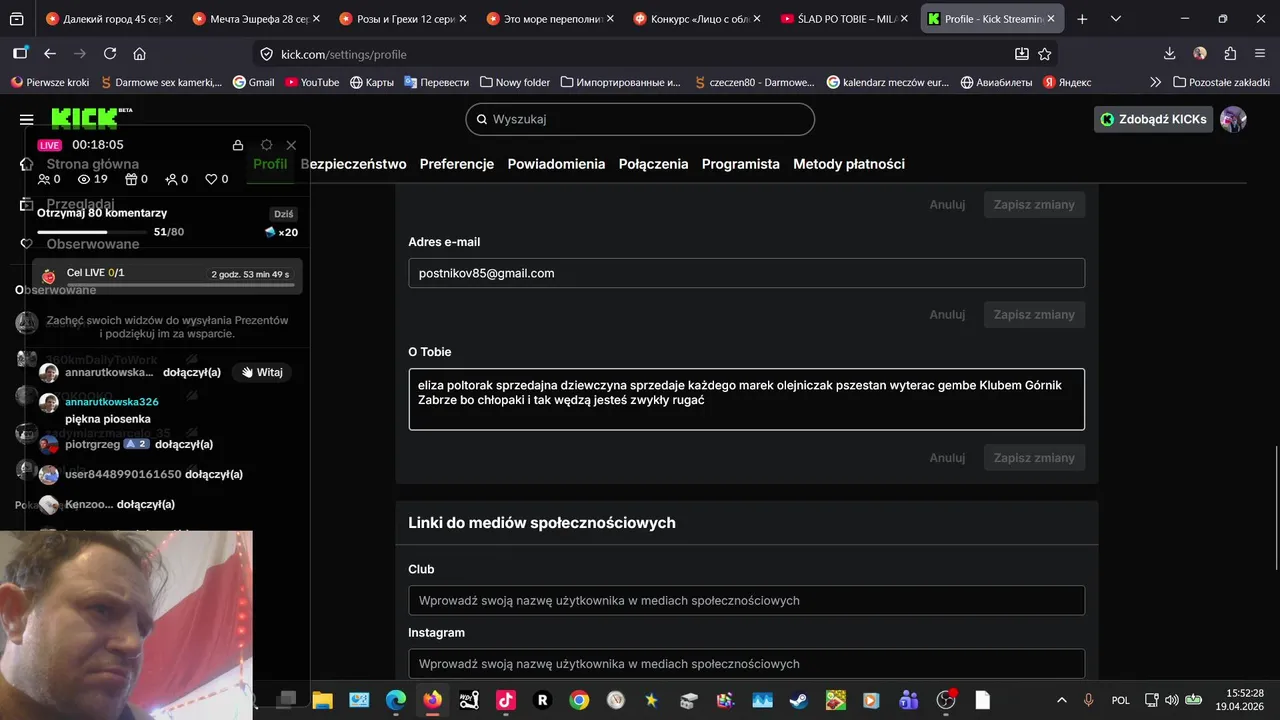The image size is (1280, 720).
Task: Open the Powiadomienia settings tab
Action: pyautogui.click(x=556, y=164)
